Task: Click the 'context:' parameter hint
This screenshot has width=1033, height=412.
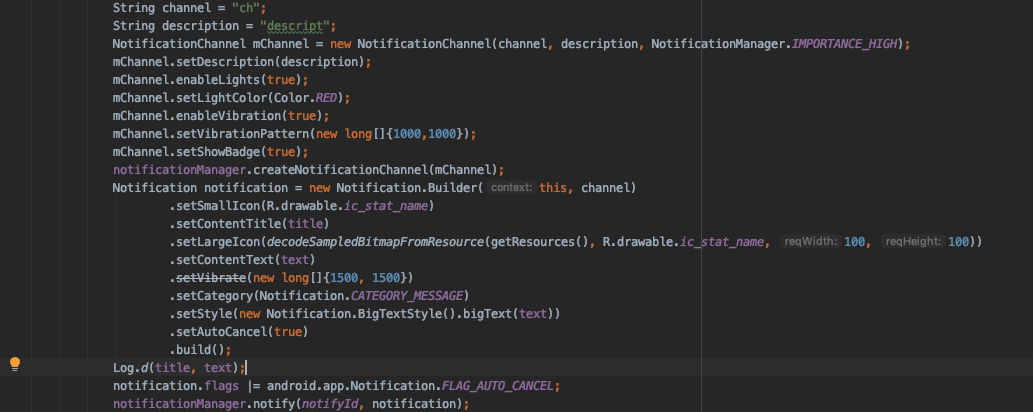Action: 511,188
